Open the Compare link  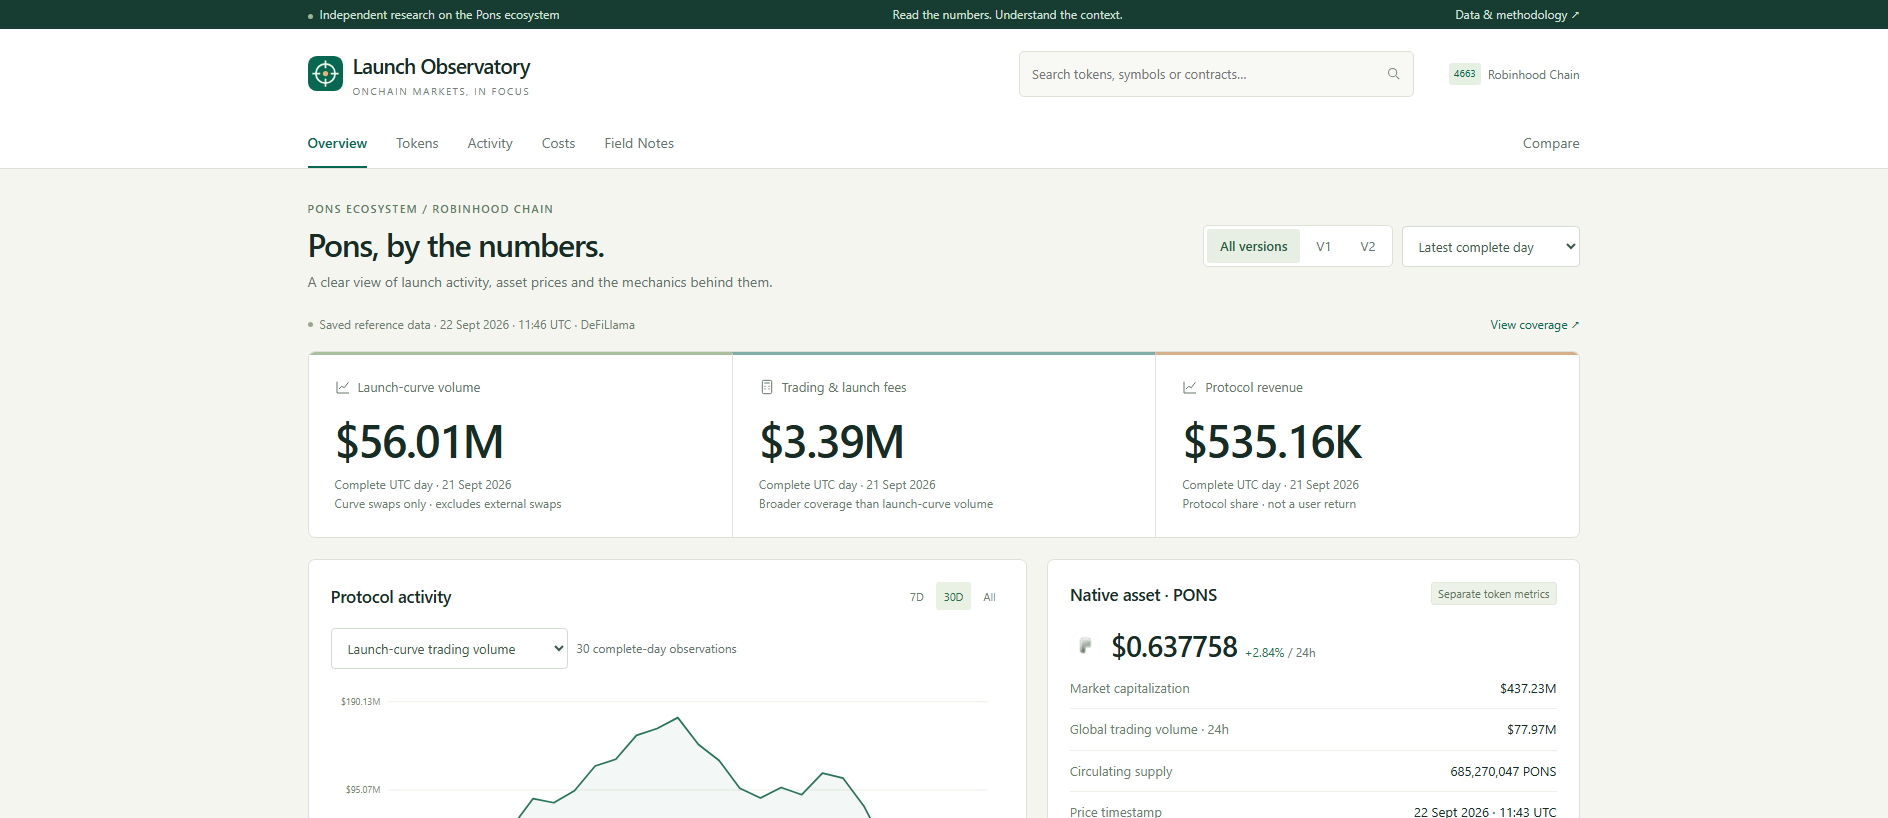pos(1551,144)
